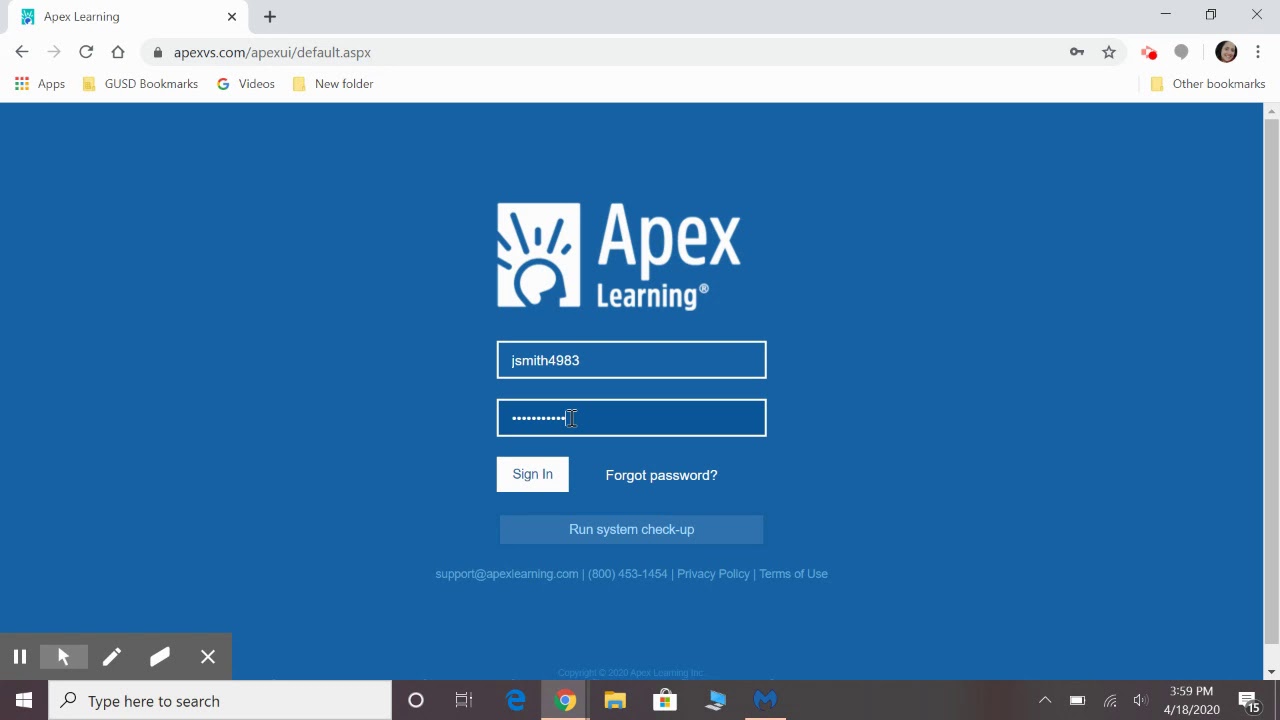The image size is (1280, 720).
Task: Select the recorder eraser tool
Action: click(160, 657)
